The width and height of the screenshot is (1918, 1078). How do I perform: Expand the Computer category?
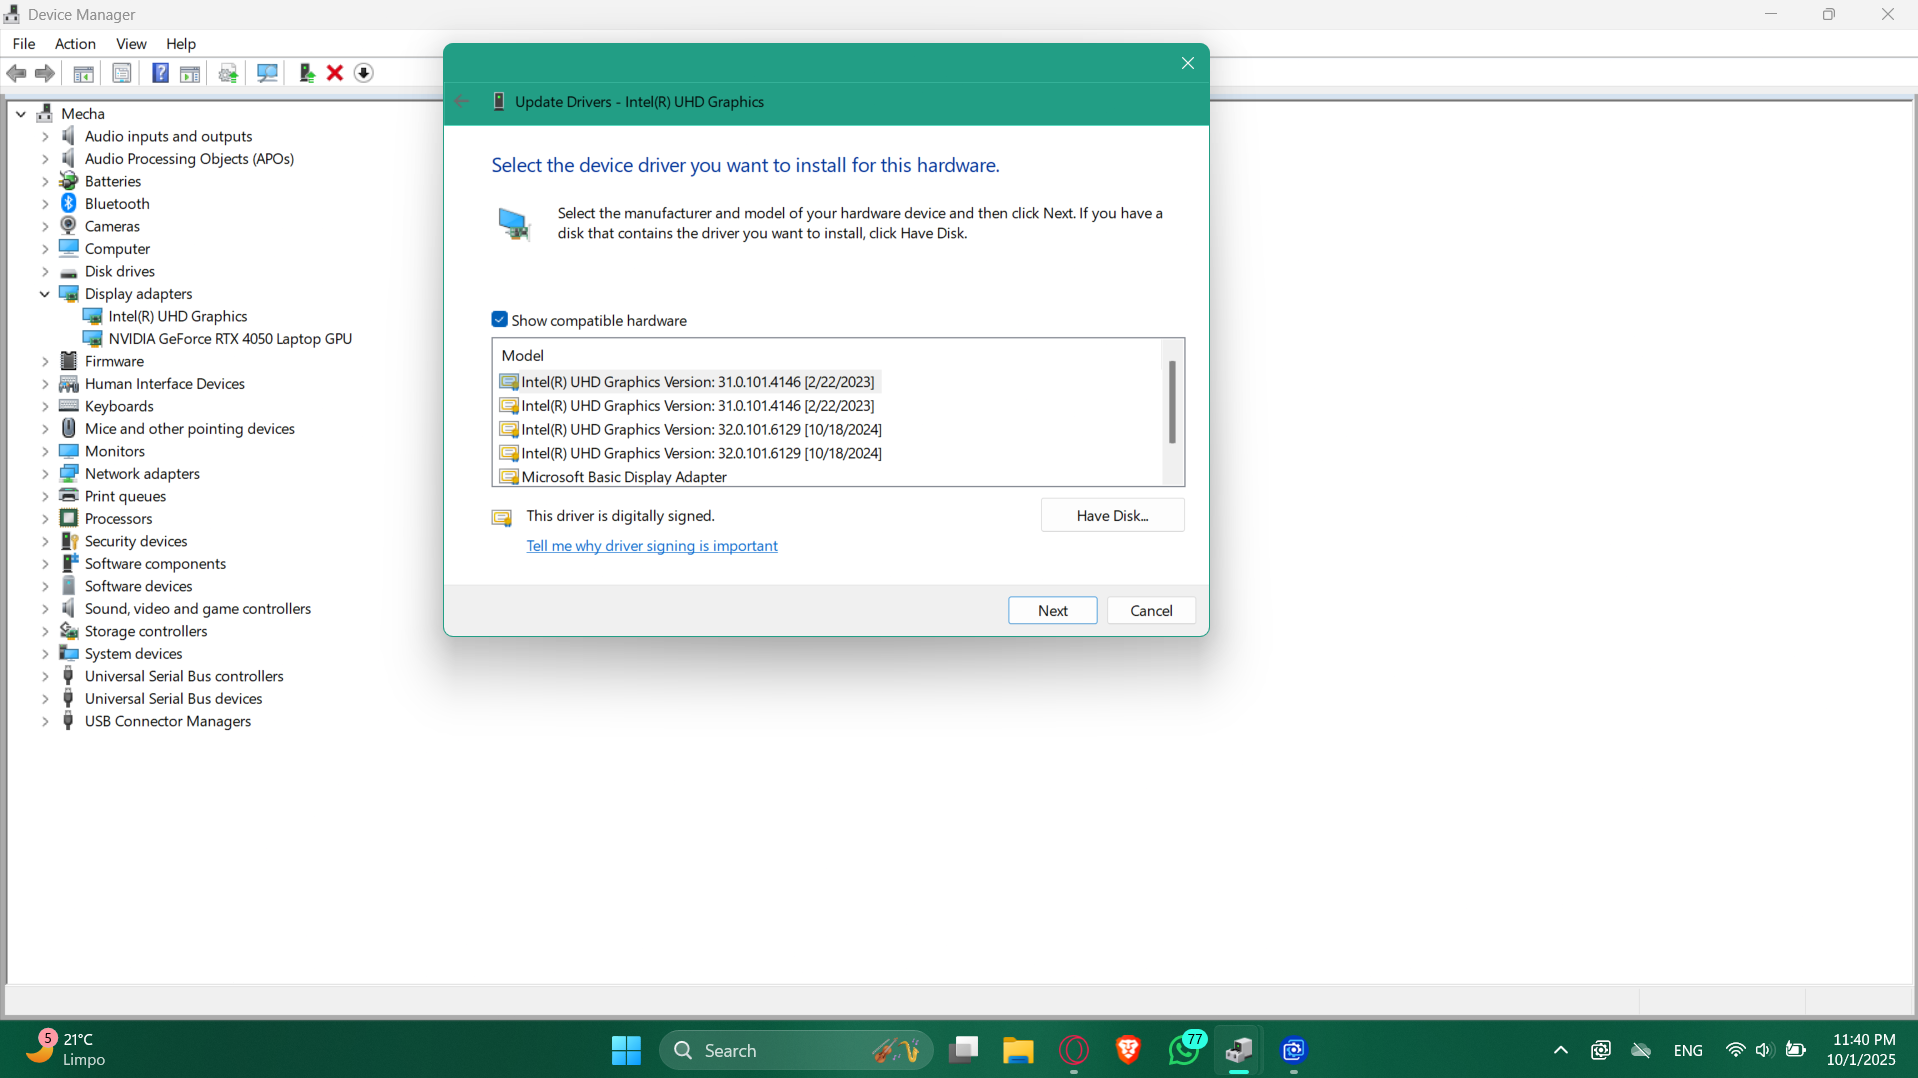point(45,249)
